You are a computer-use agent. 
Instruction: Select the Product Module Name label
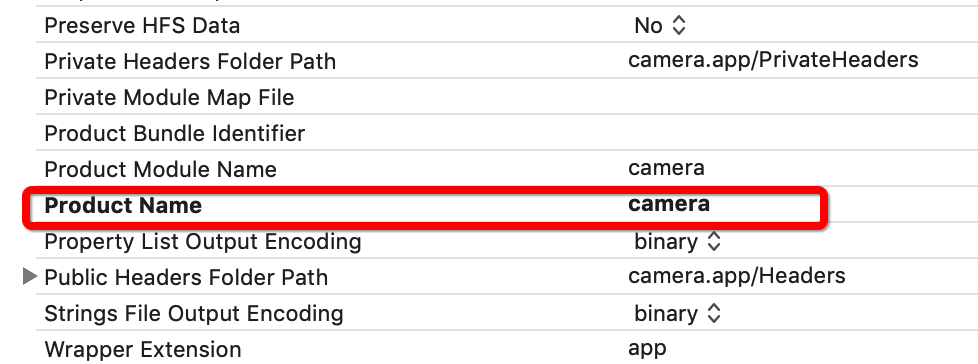click(x=160, y=169)
